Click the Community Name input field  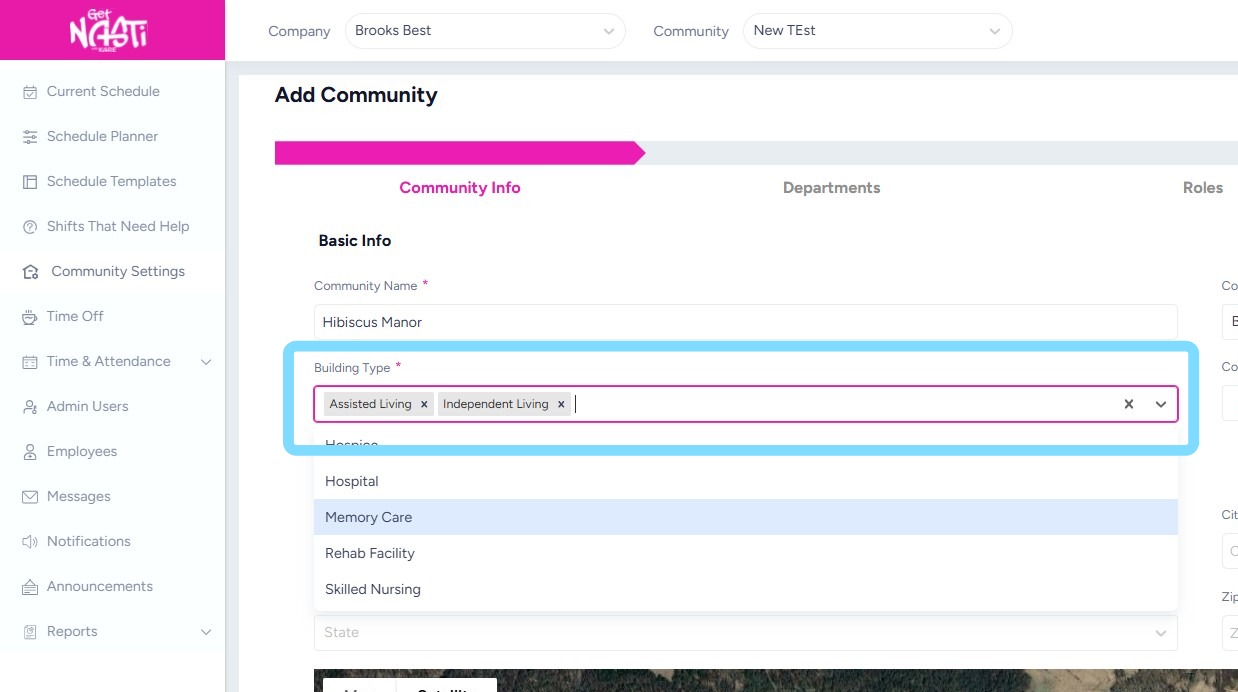pyautogui.click(x=745, y=322)
